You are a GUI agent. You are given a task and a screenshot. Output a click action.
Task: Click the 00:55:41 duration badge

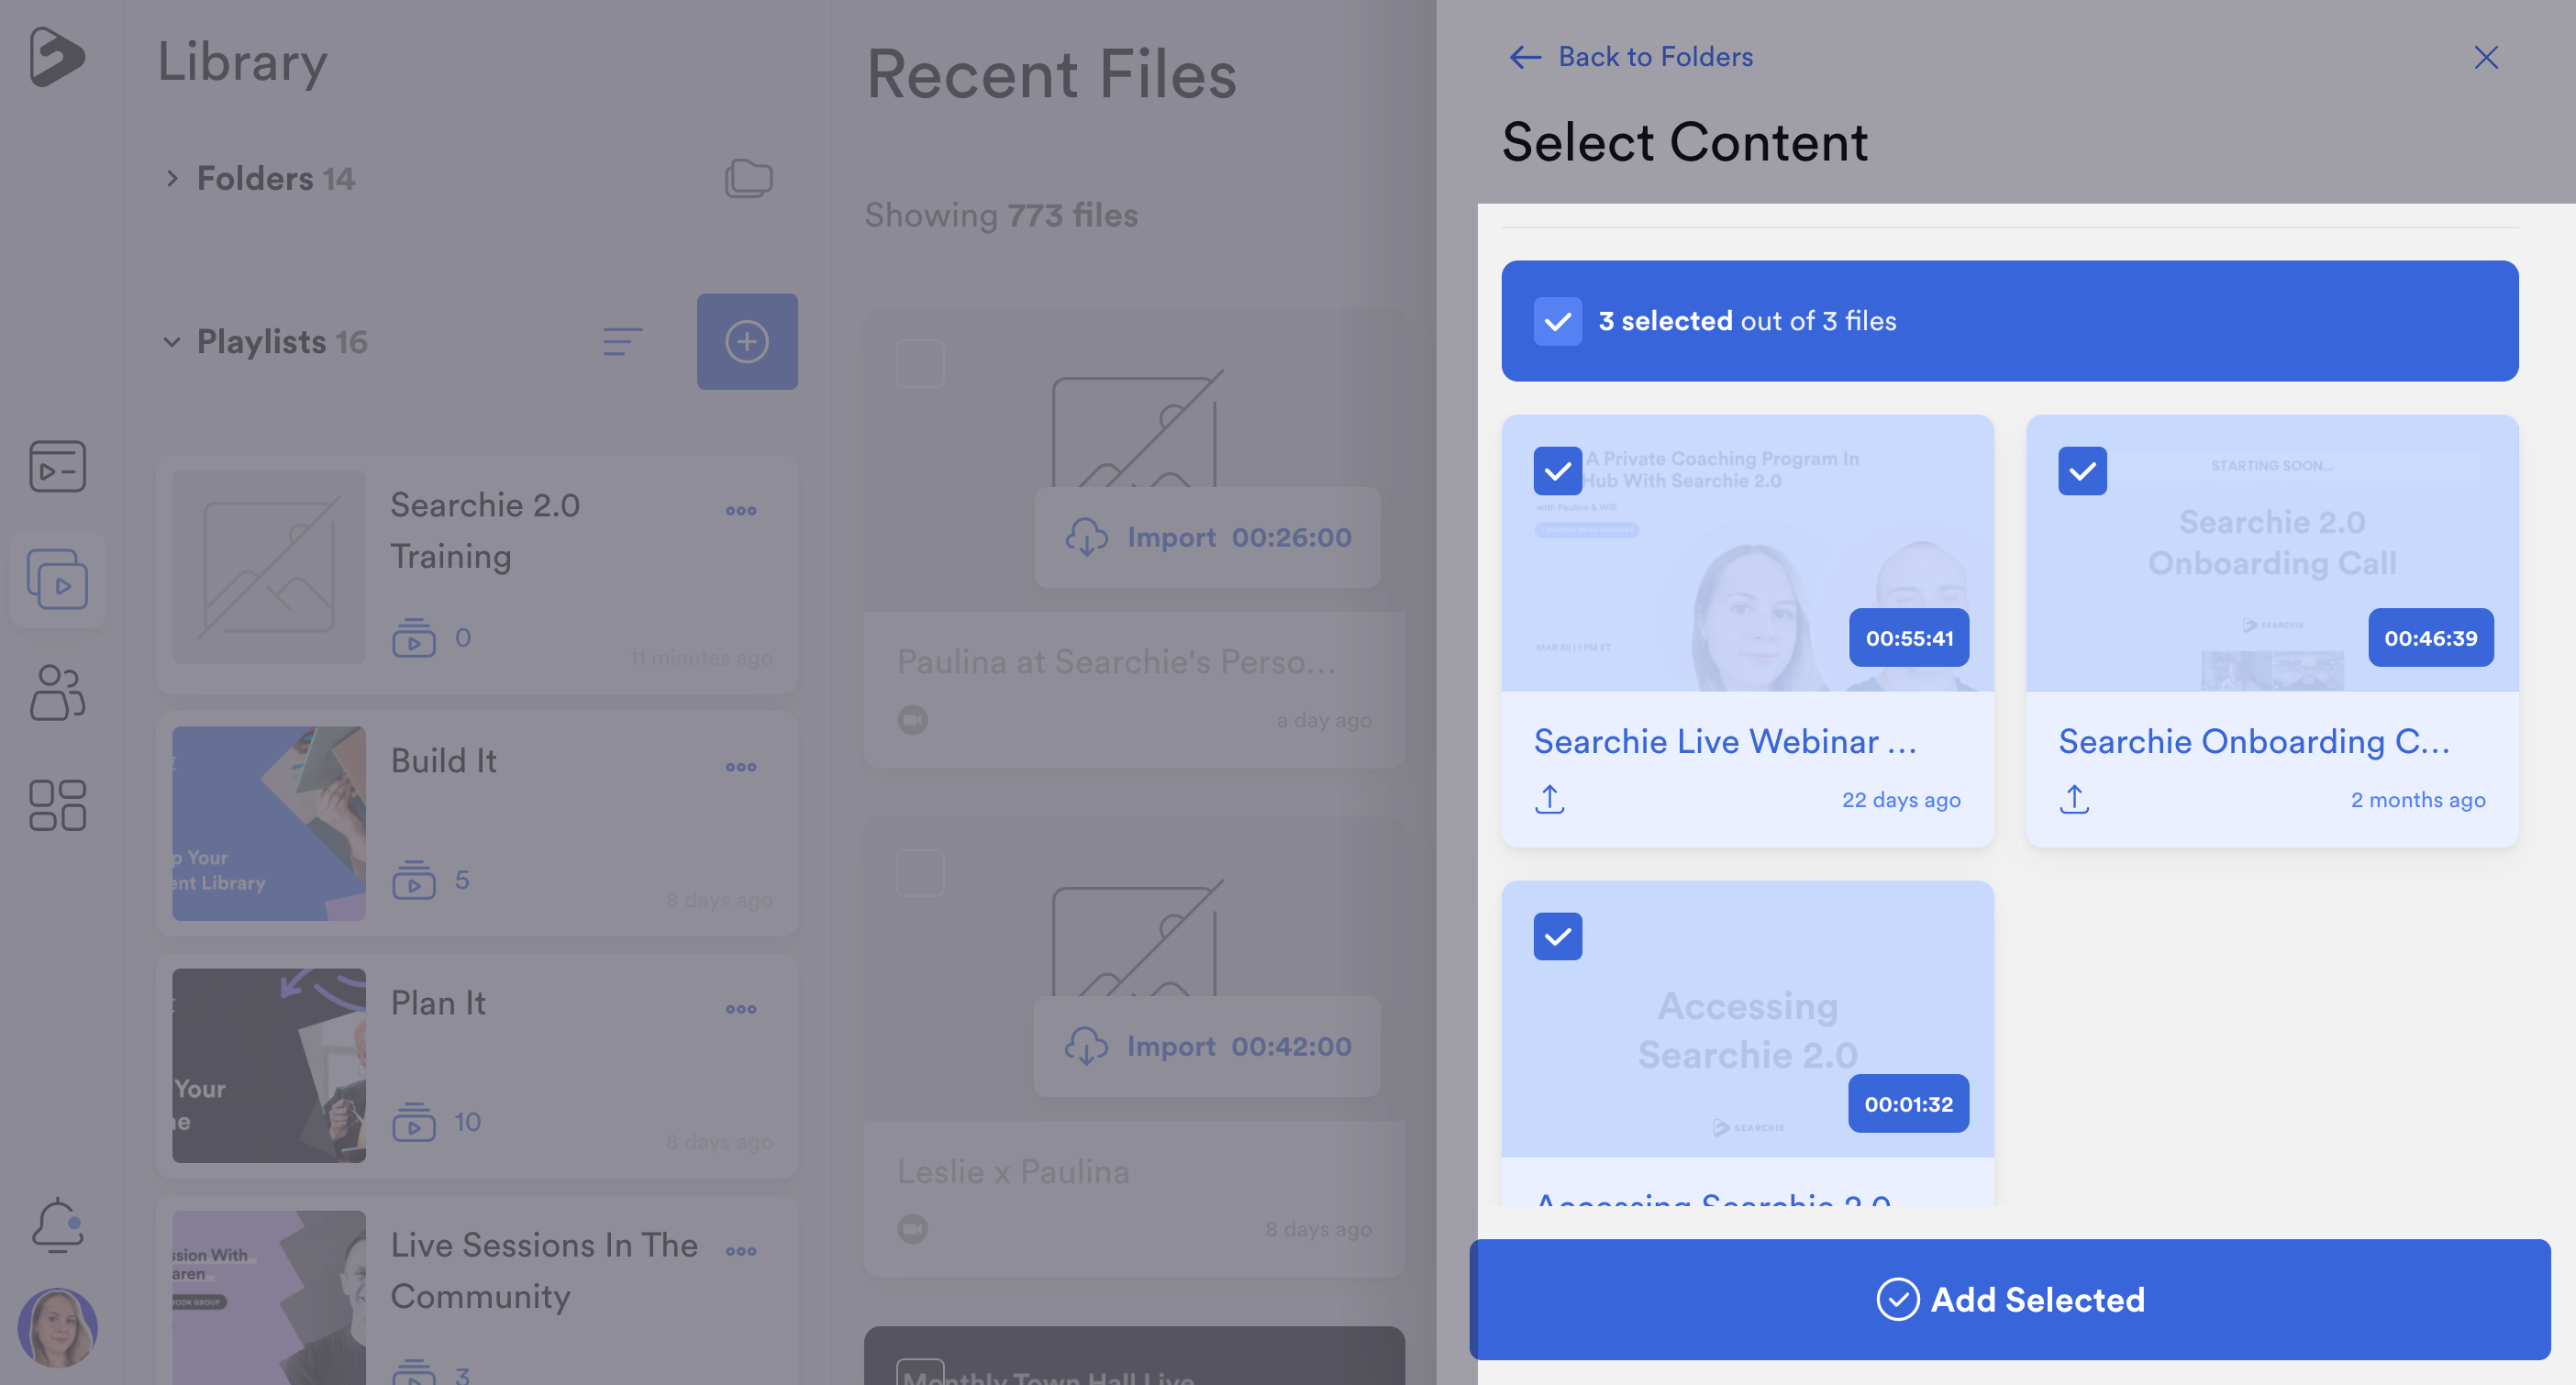(1909, 638)
